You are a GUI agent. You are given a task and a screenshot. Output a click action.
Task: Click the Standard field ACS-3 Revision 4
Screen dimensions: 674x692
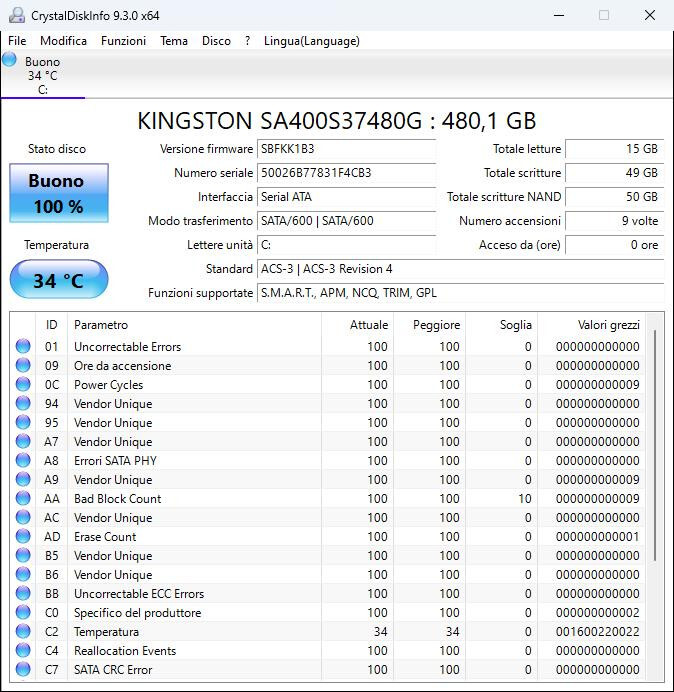460,269
